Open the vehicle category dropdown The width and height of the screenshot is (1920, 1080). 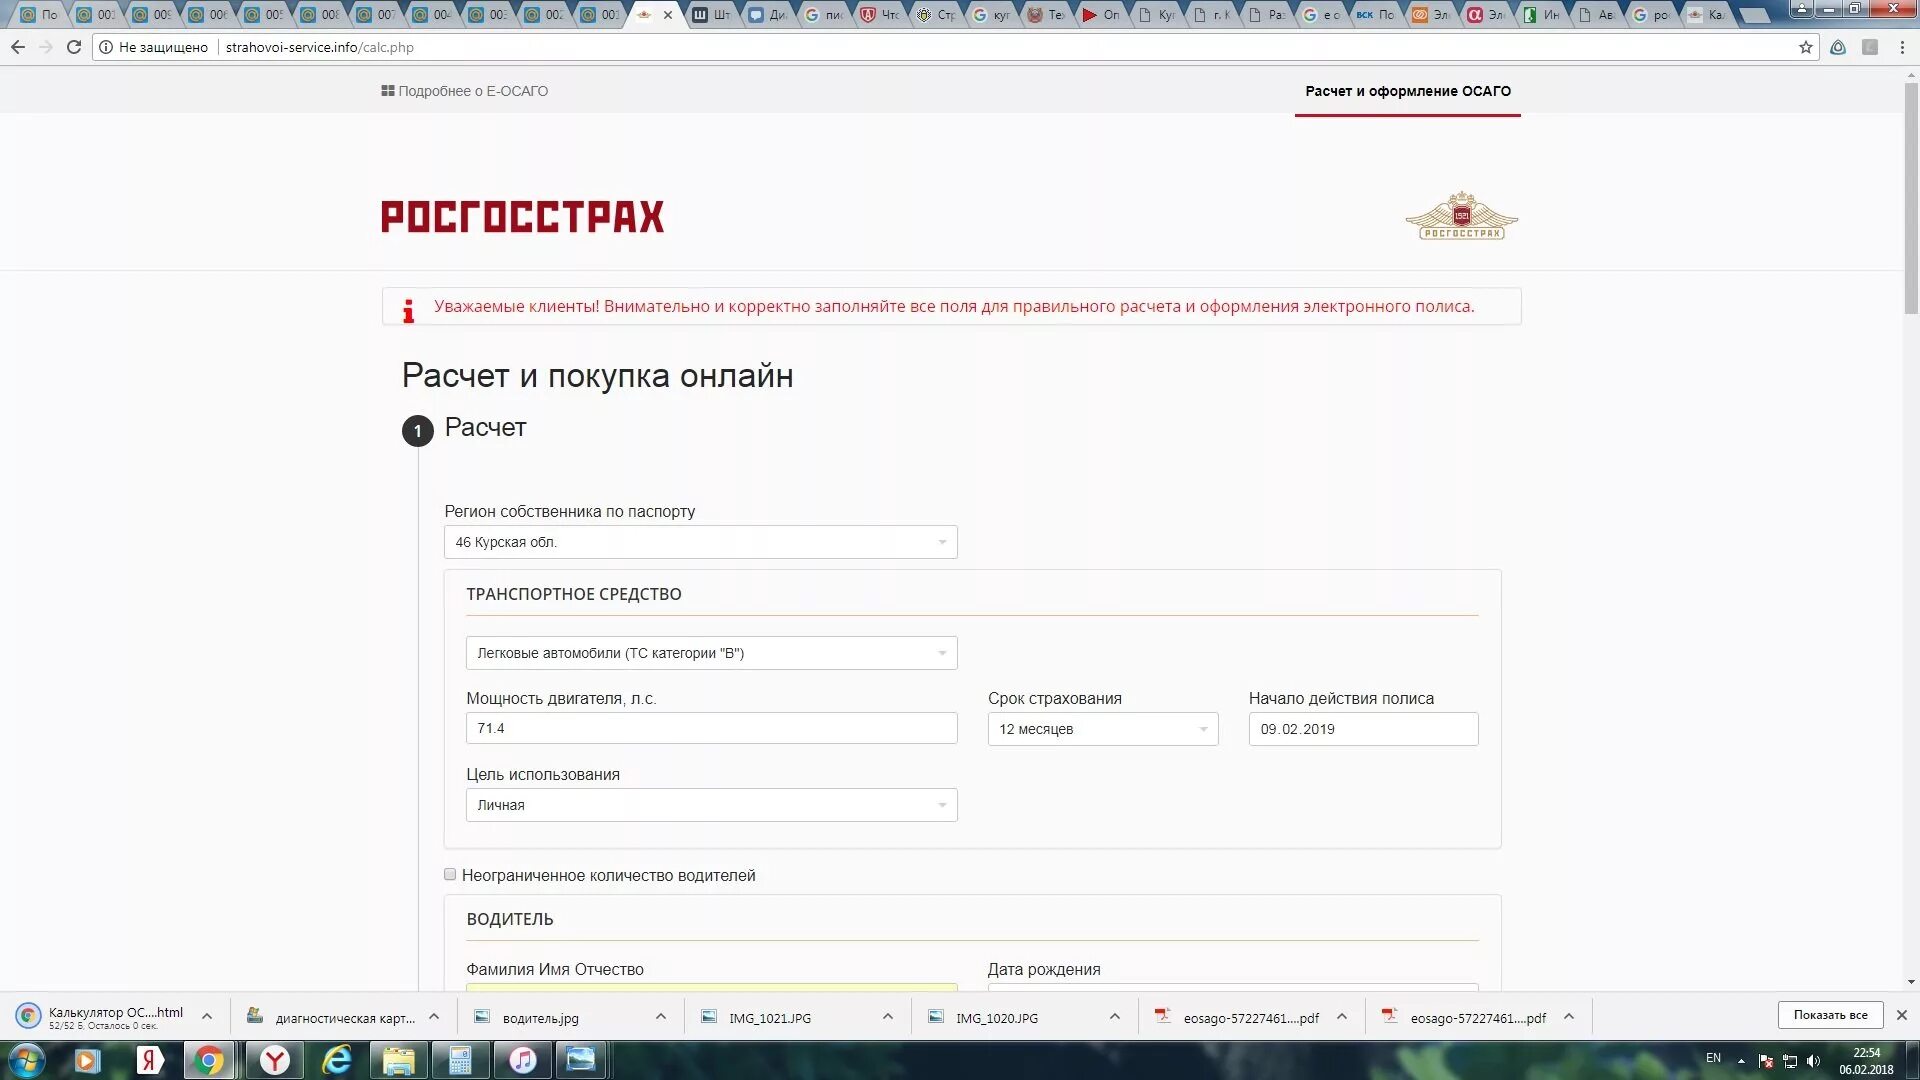(x=711, y=653)
